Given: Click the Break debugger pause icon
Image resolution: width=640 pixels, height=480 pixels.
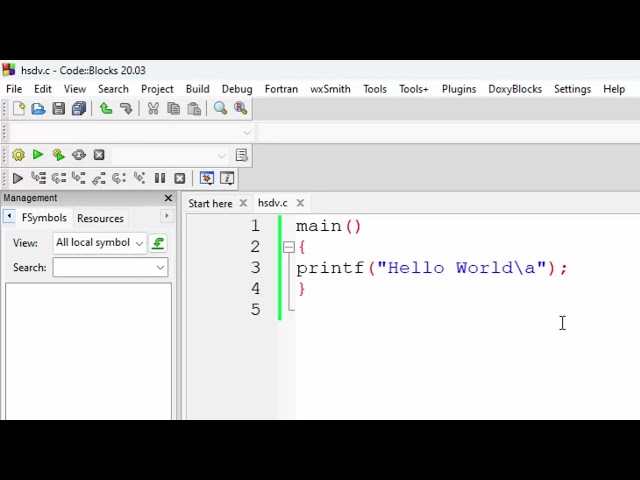Looking at the screenshot, I should [x=160, y=178].
